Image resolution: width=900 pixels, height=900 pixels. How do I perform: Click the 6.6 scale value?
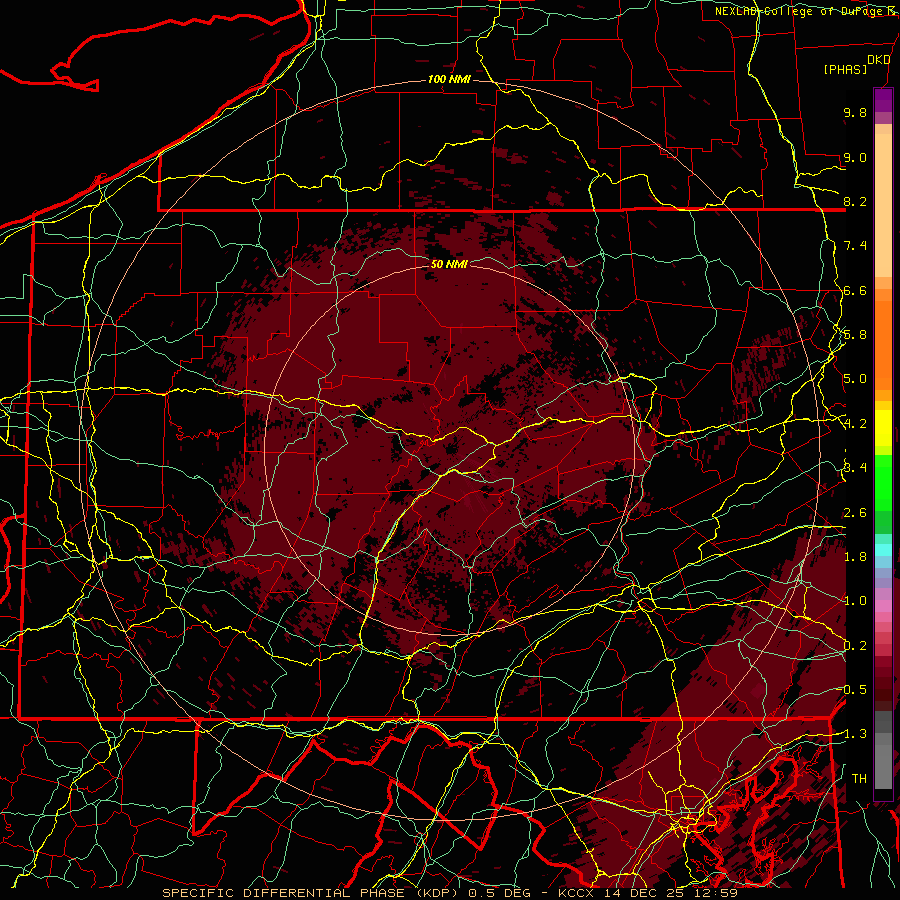[855, 290]
